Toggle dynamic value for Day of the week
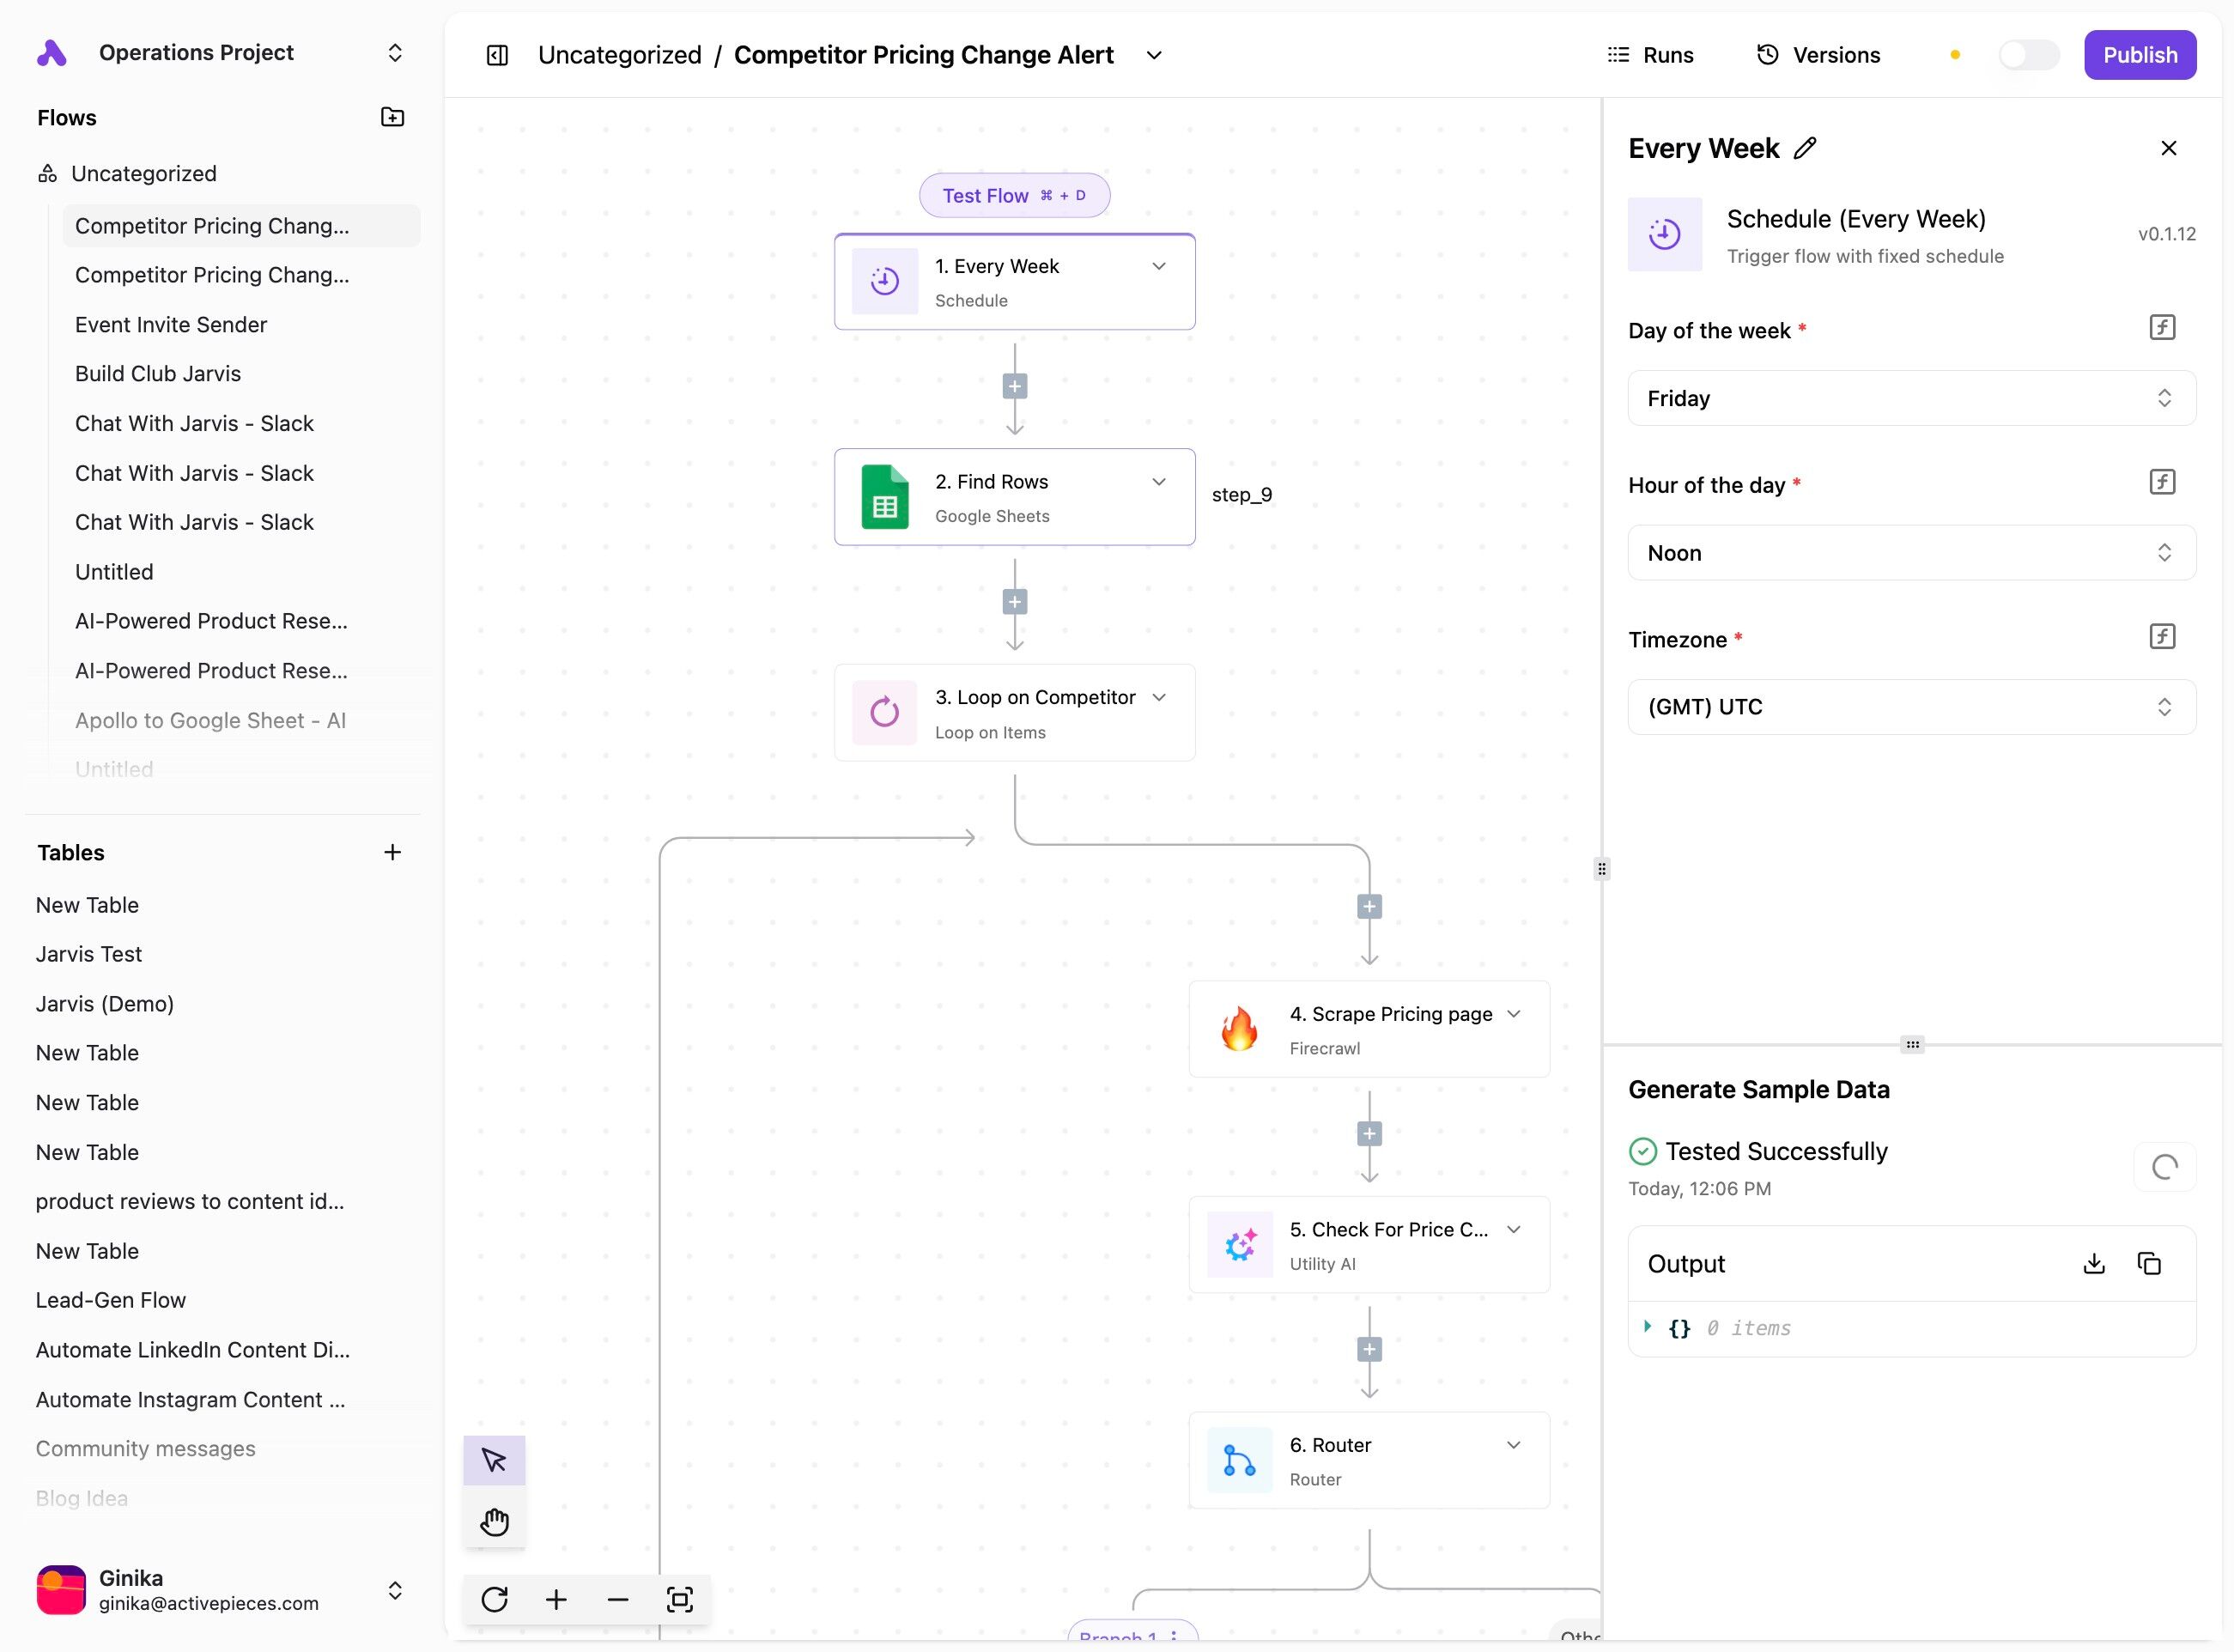2234x1652 pixels. point(2162,328)
